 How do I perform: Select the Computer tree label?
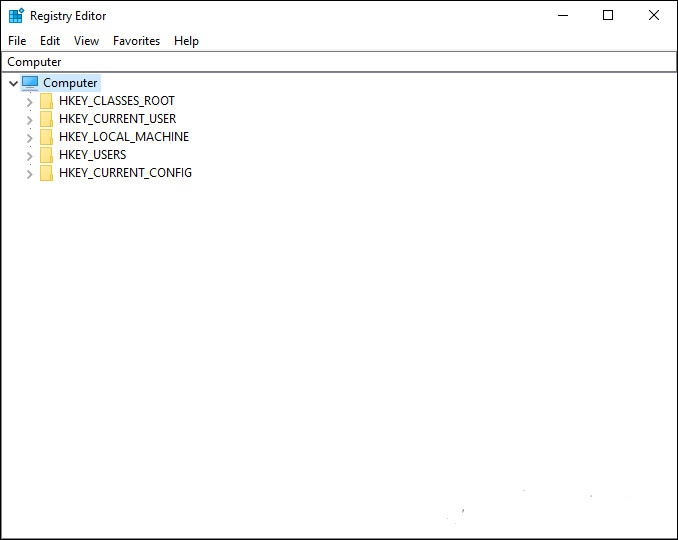pos(70,83)
